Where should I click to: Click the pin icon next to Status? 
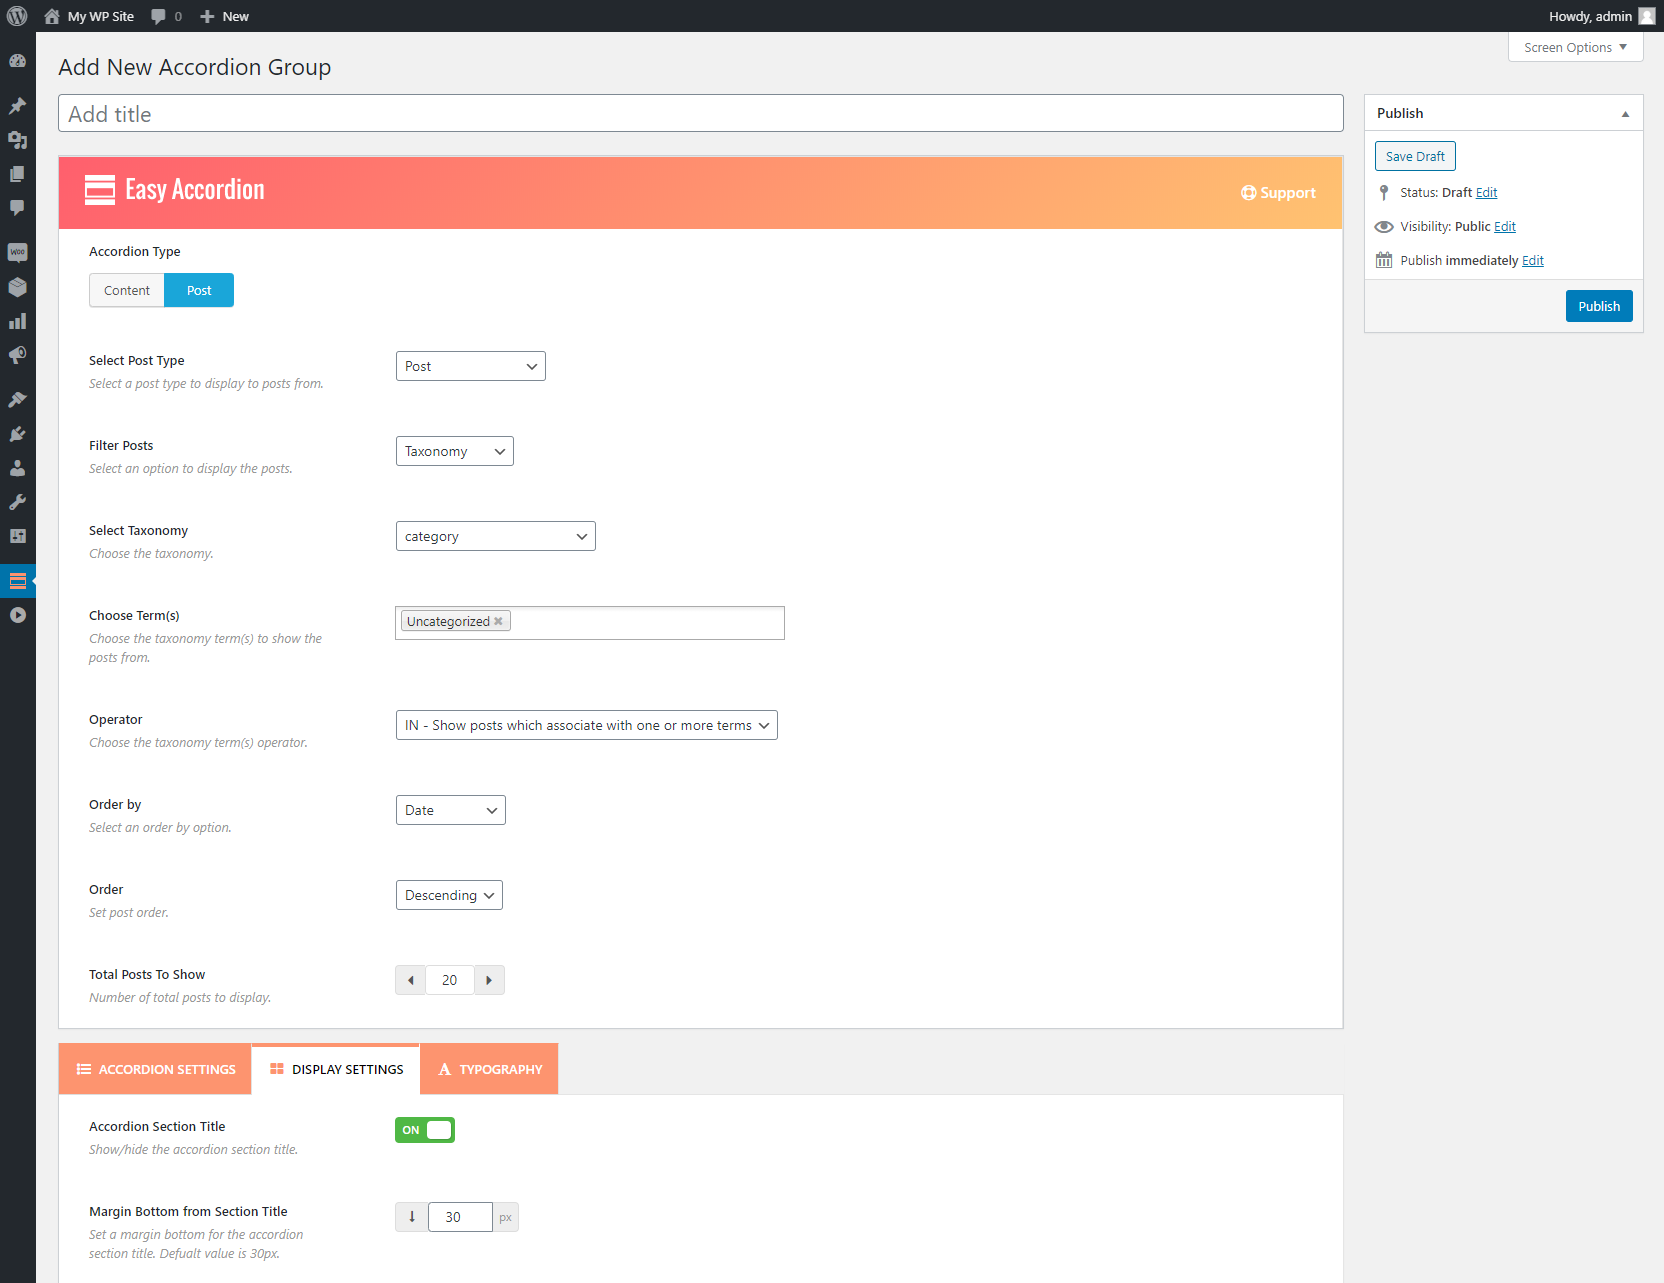click(1384, 192)
